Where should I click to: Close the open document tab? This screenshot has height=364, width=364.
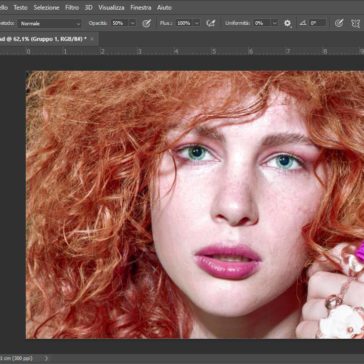(x=92, y=39)
